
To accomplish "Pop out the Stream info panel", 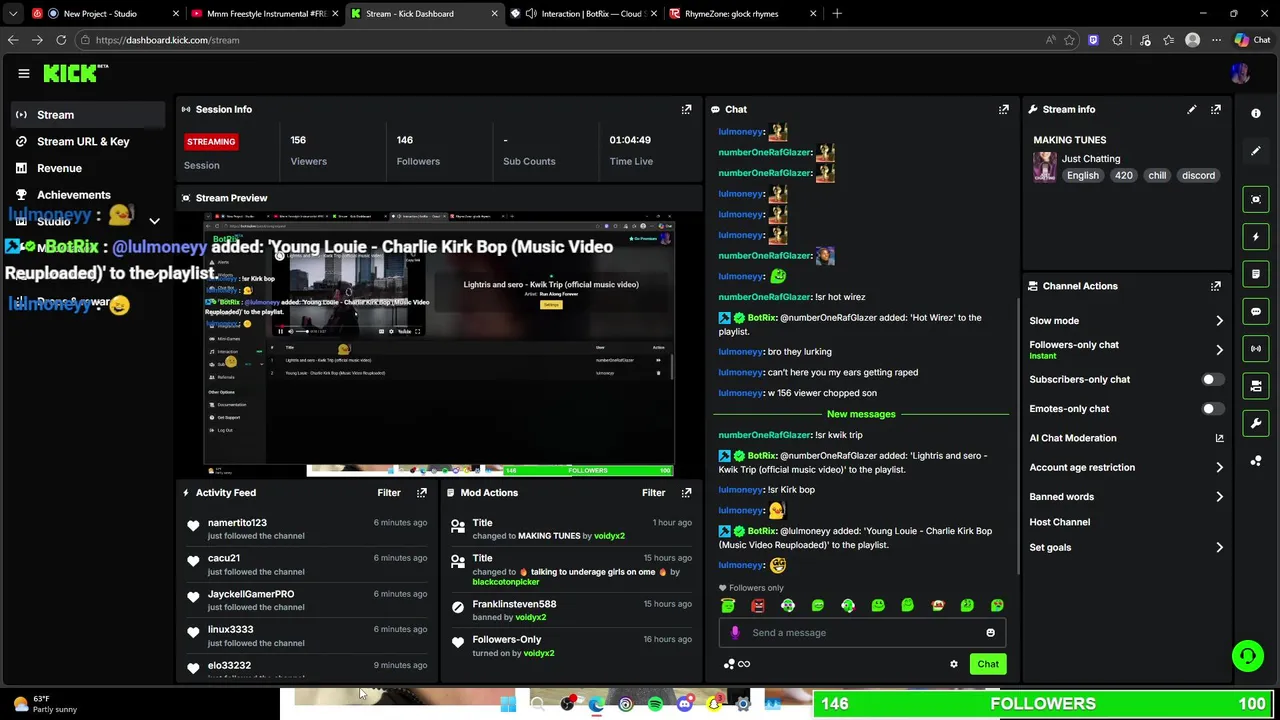I will pos(1216,109).
